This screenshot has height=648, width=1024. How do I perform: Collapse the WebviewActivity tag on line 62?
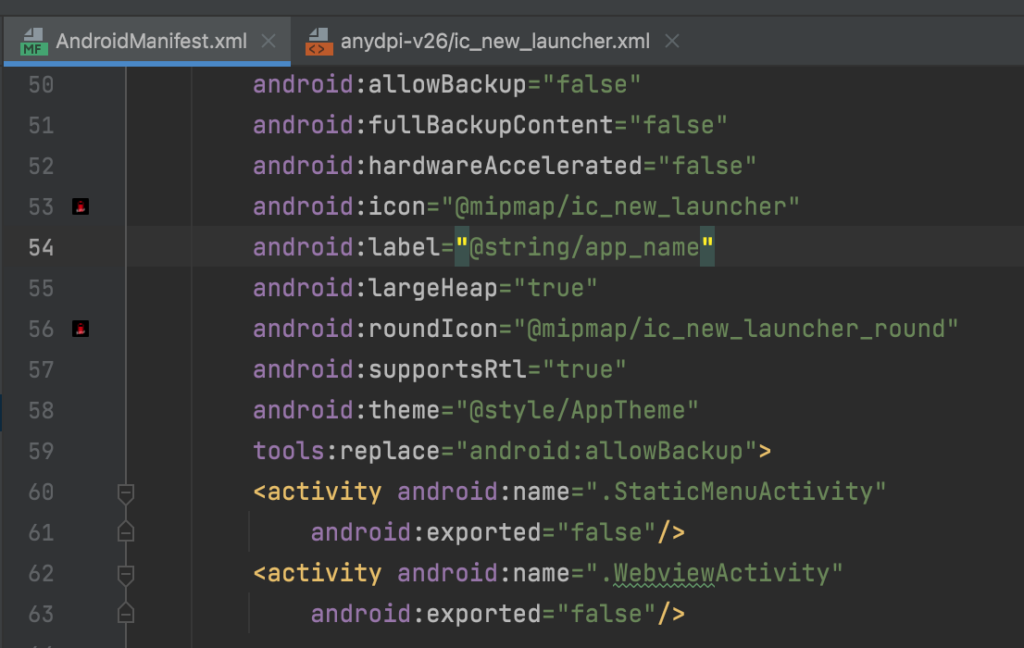pyautogui.click(x=126, y=573)
